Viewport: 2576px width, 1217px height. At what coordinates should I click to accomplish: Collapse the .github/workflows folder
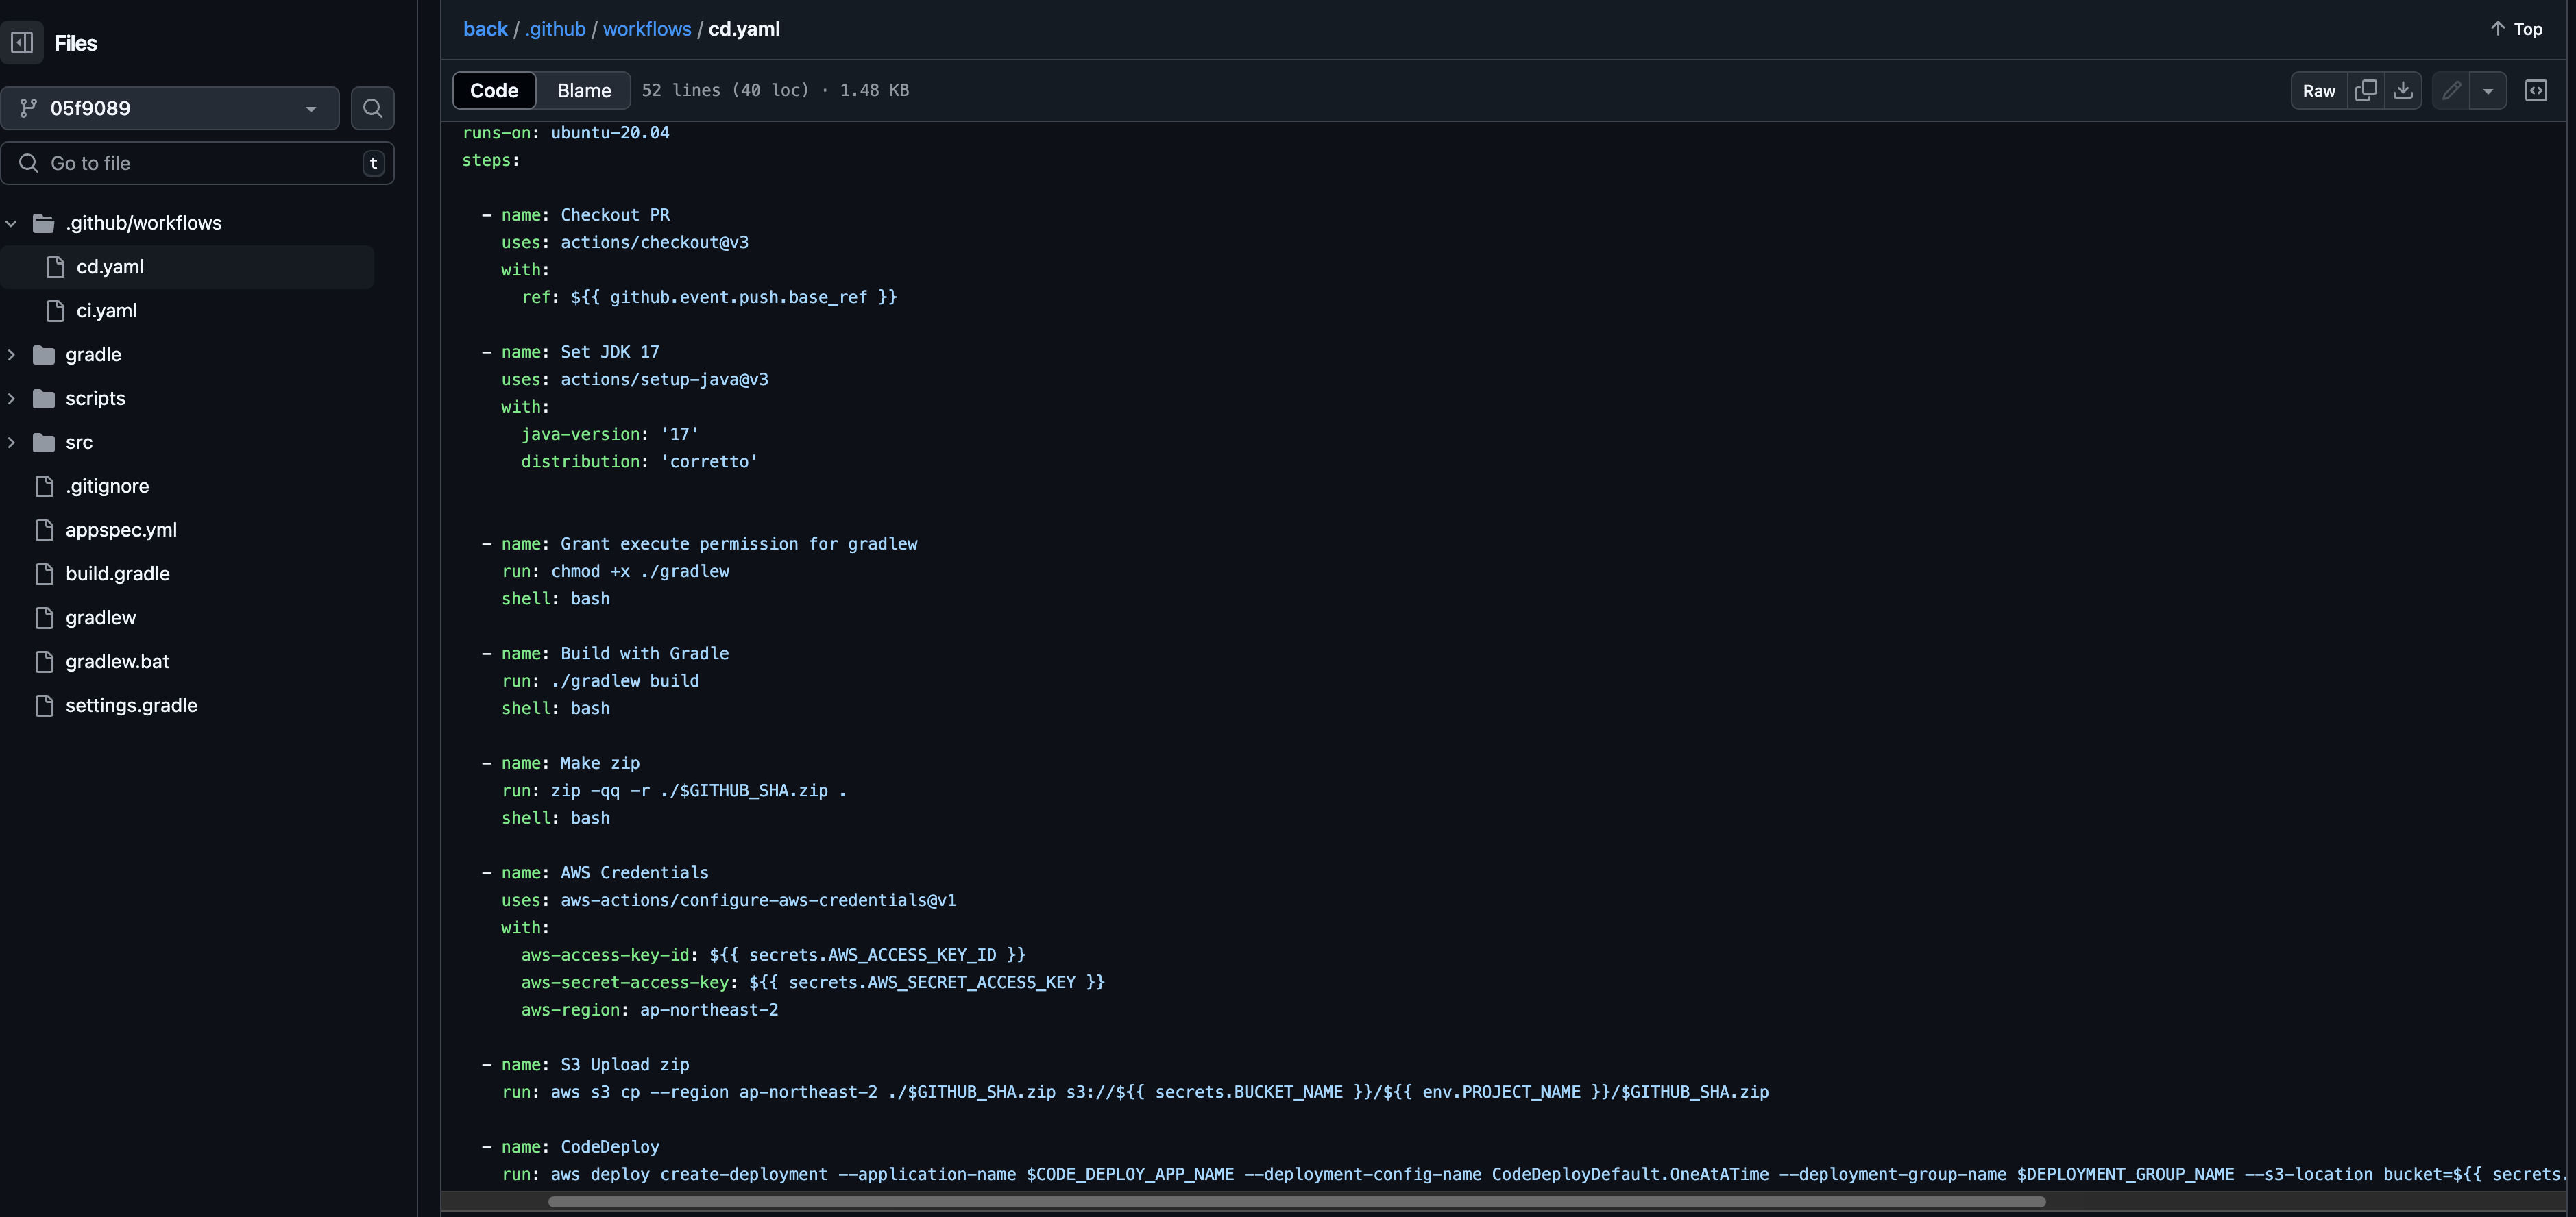point(12,223)
